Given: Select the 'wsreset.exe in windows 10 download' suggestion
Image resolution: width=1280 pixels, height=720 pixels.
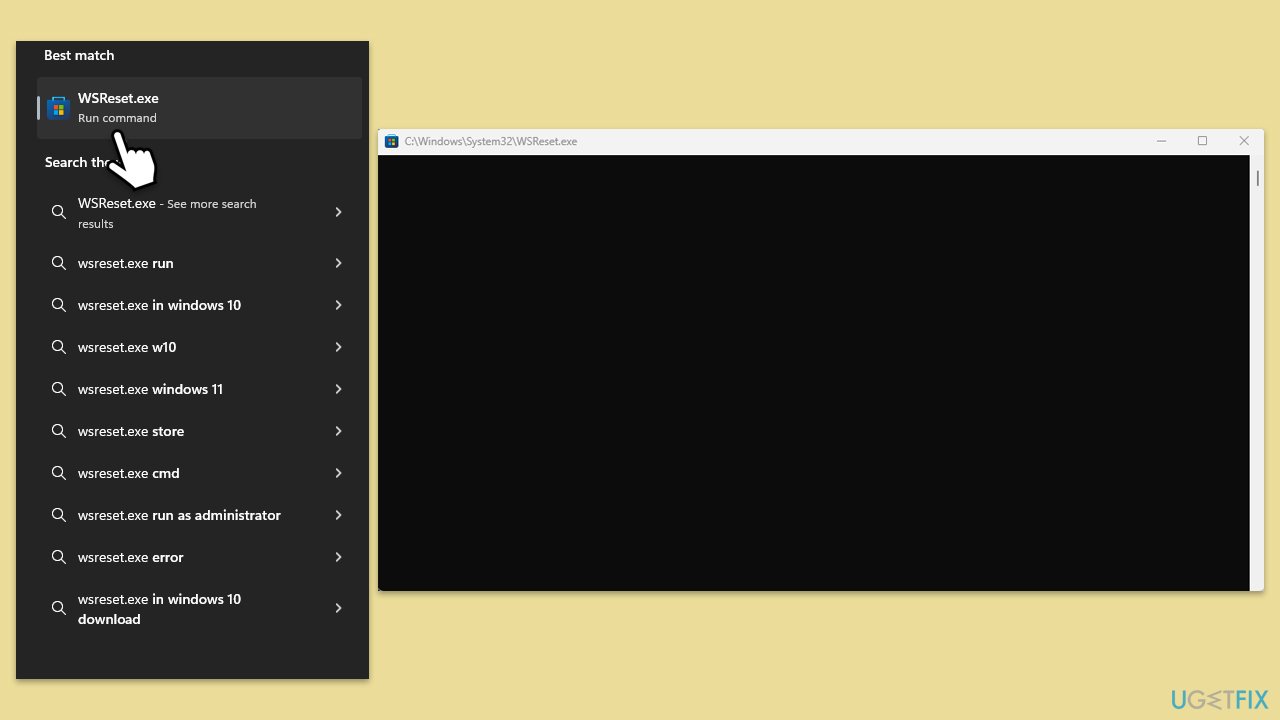Looking at the screenshot, I should [x=159, y=608].
